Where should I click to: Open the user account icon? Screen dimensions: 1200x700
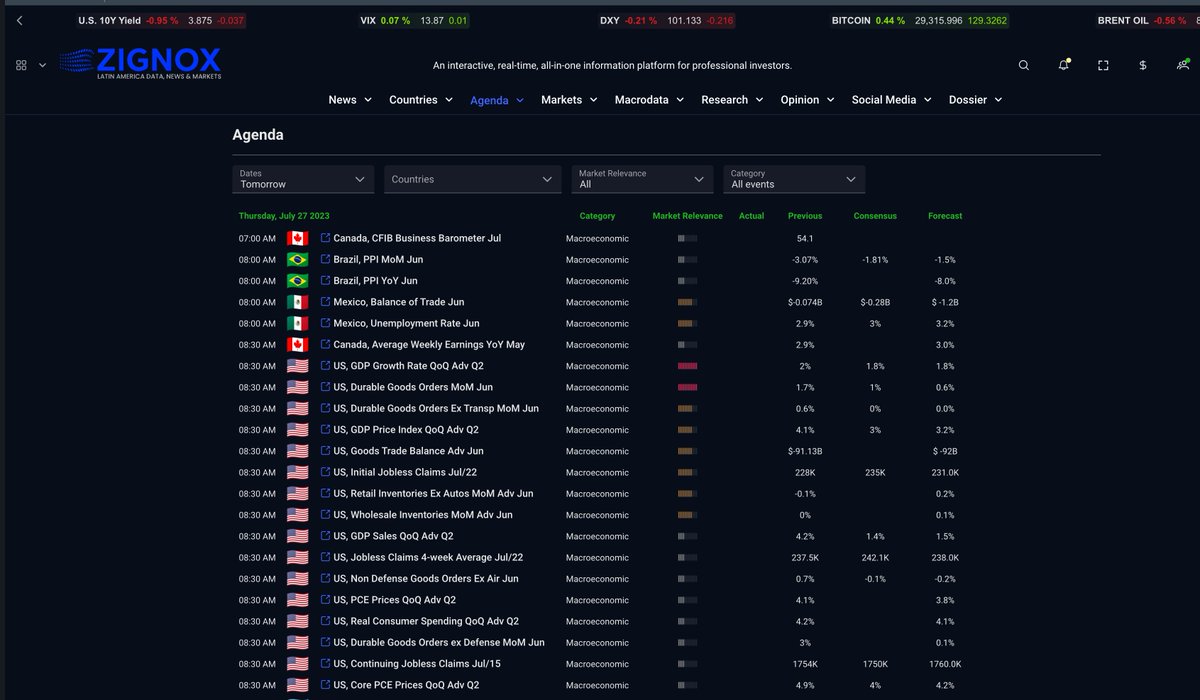click(1183, 65)
